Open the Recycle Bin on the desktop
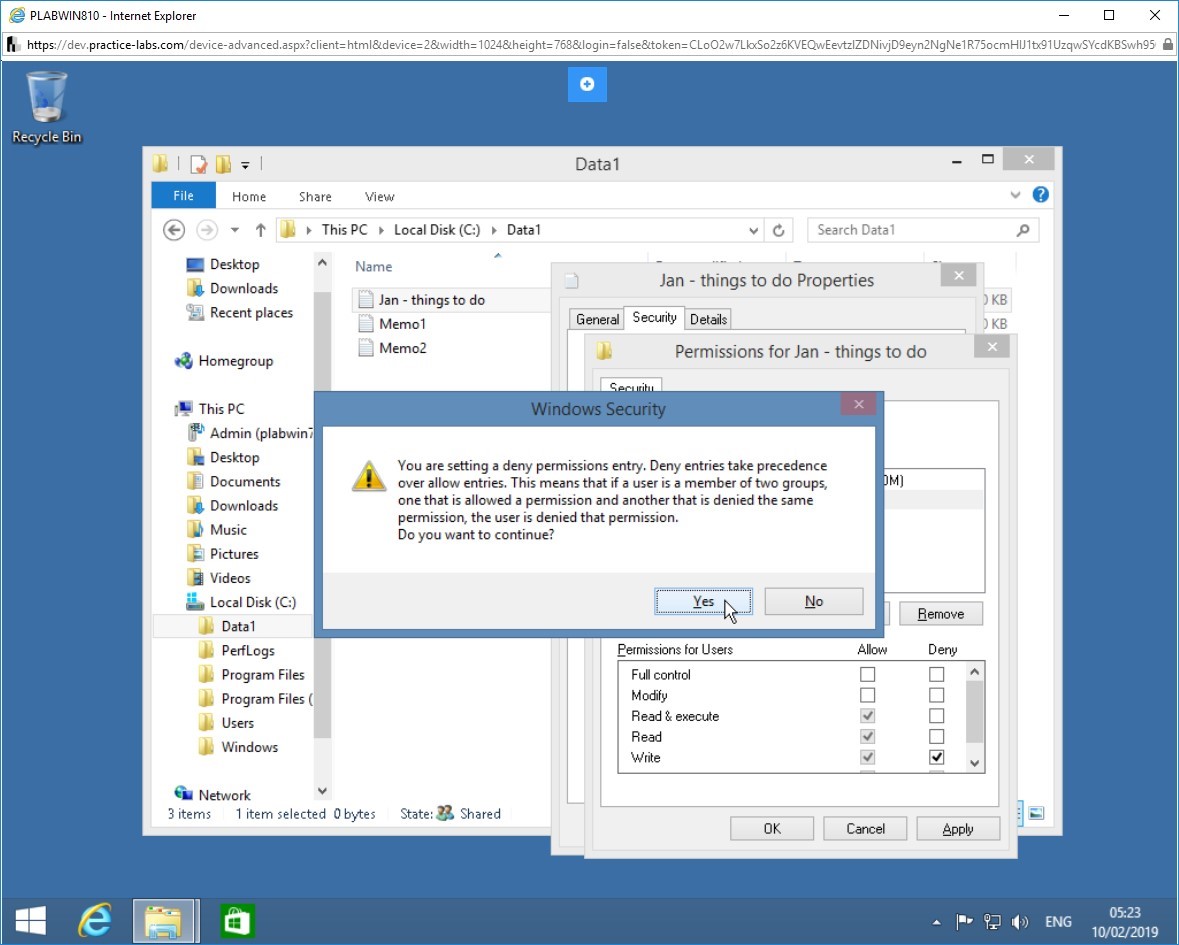Screen dimensions: 1179x945 coord(47,108)
